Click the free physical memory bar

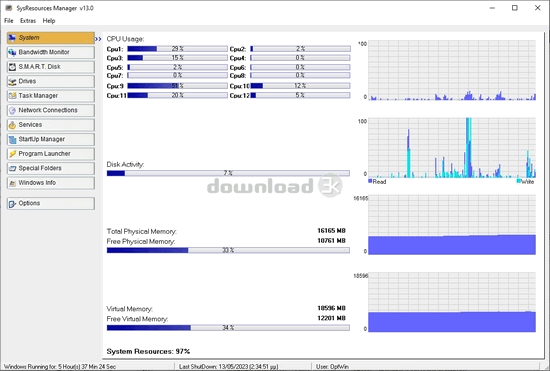228,250
